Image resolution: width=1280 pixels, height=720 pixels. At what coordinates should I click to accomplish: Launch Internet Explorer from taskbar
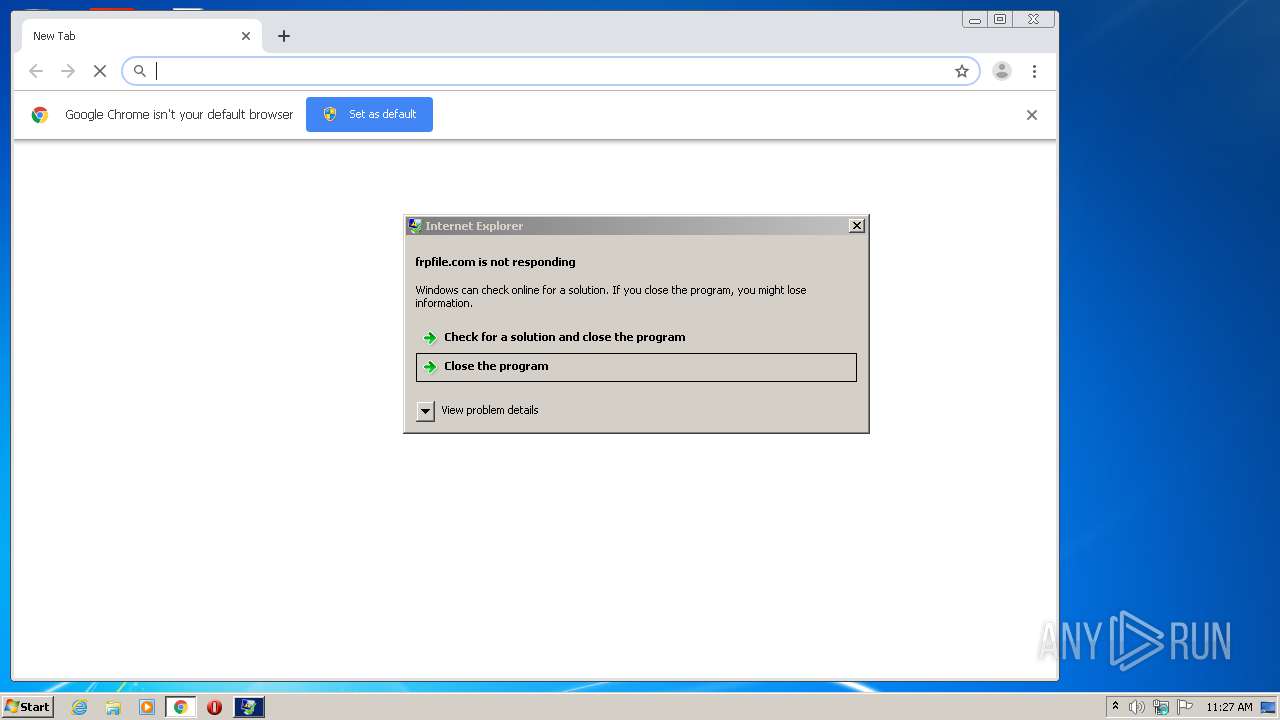coord(79,707)
